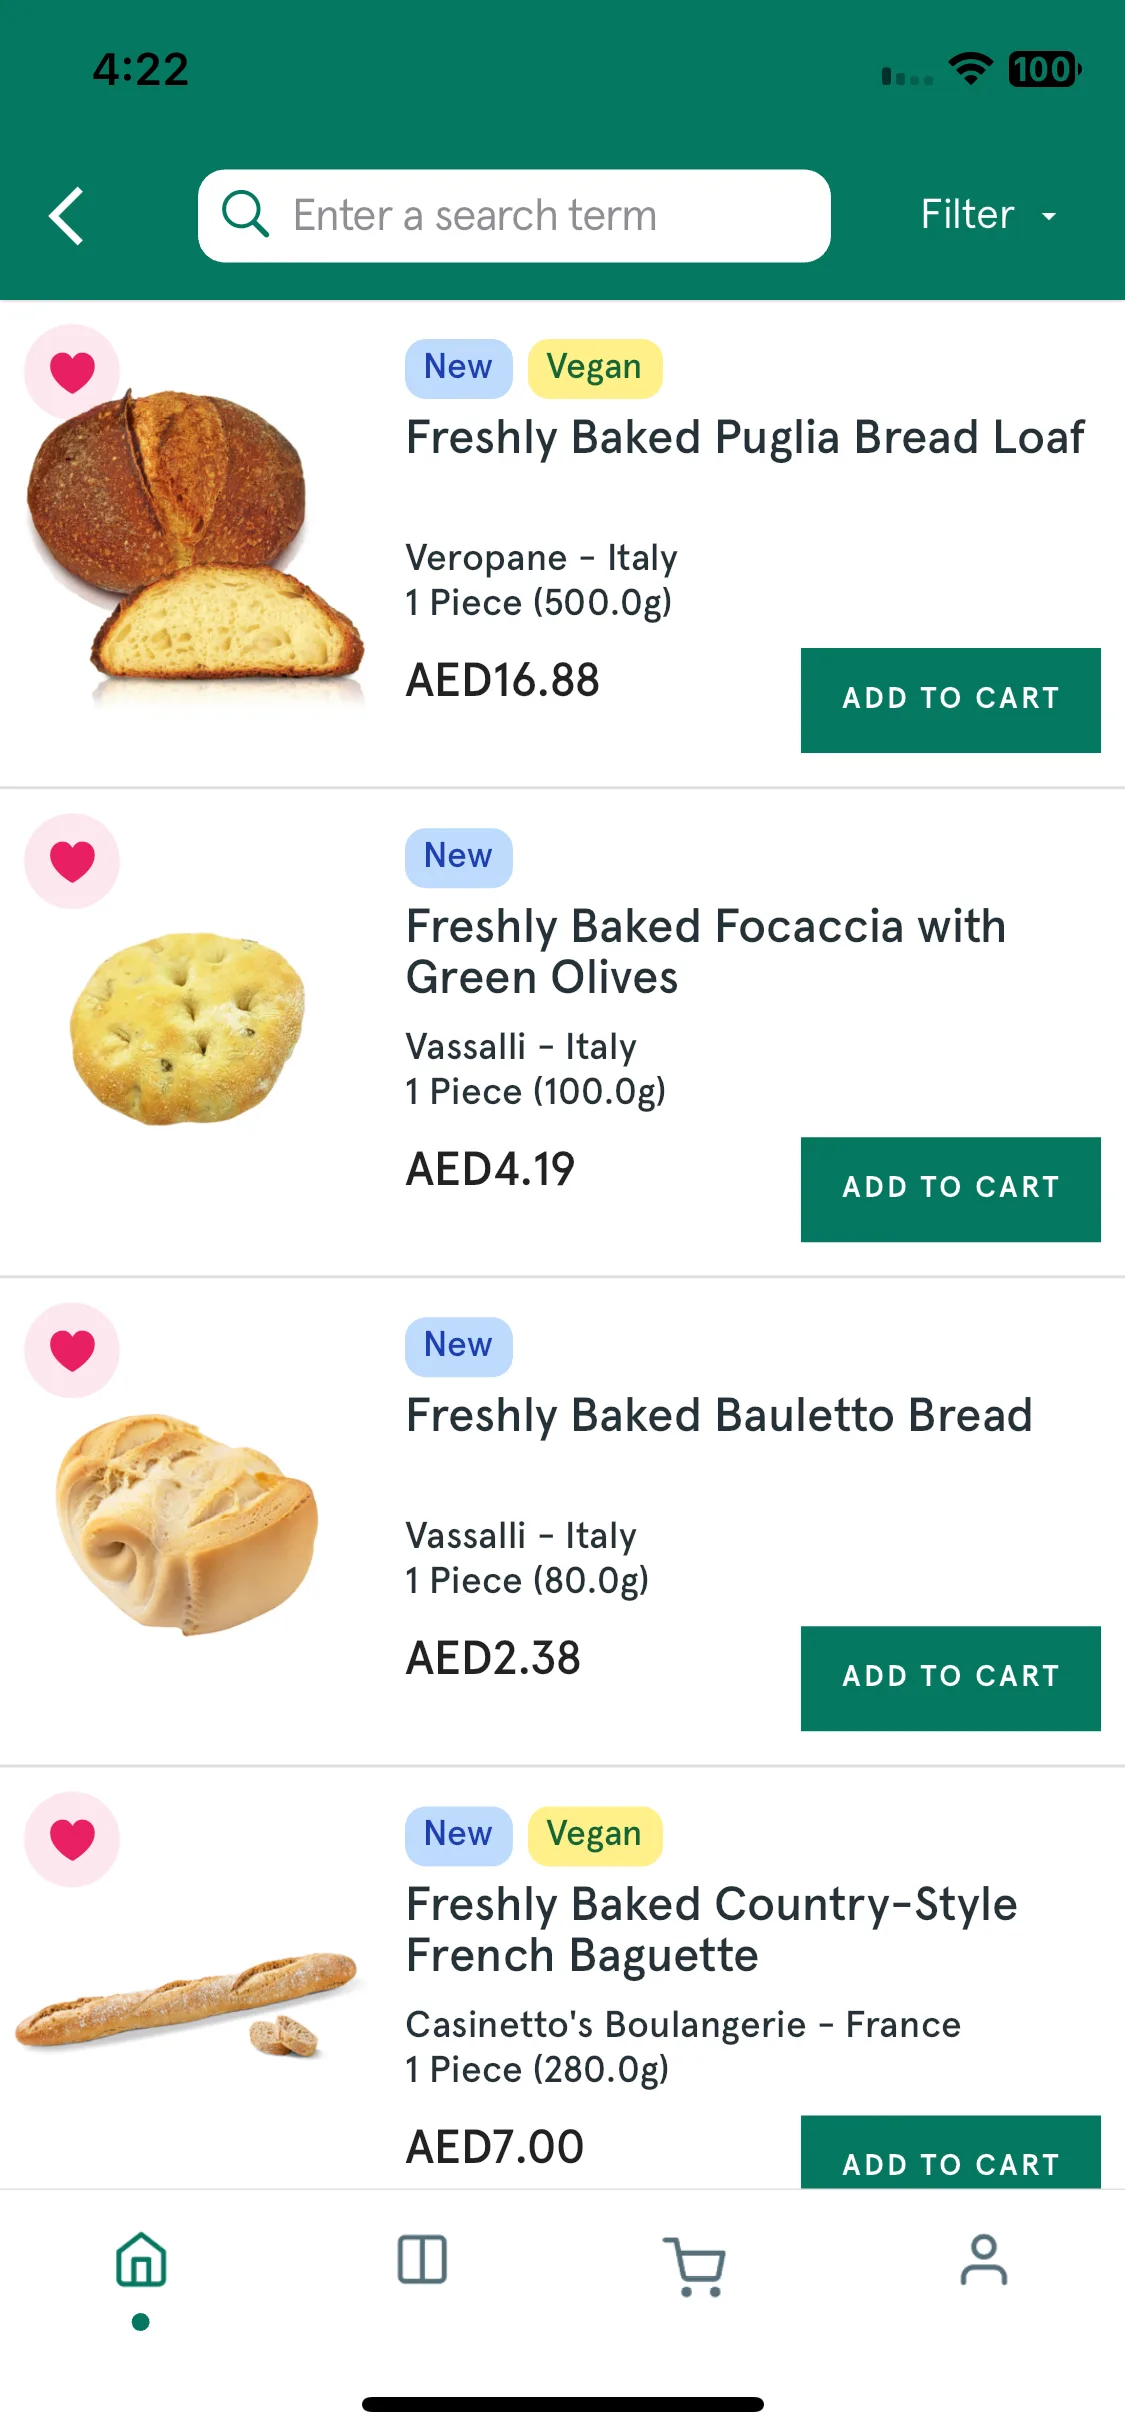Add French Baguette to cart

(950, 2152)
